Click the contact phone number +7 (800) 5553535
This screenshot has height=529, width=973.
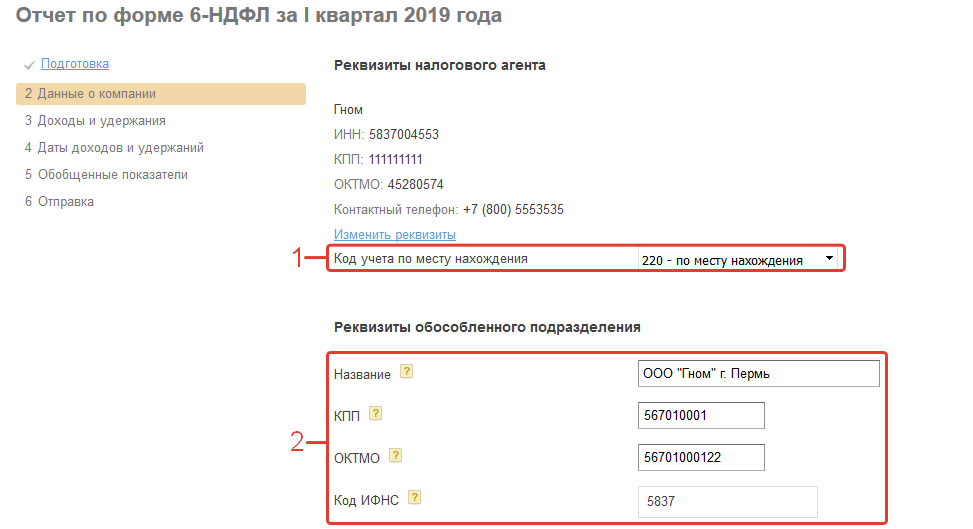pos(513,210)
